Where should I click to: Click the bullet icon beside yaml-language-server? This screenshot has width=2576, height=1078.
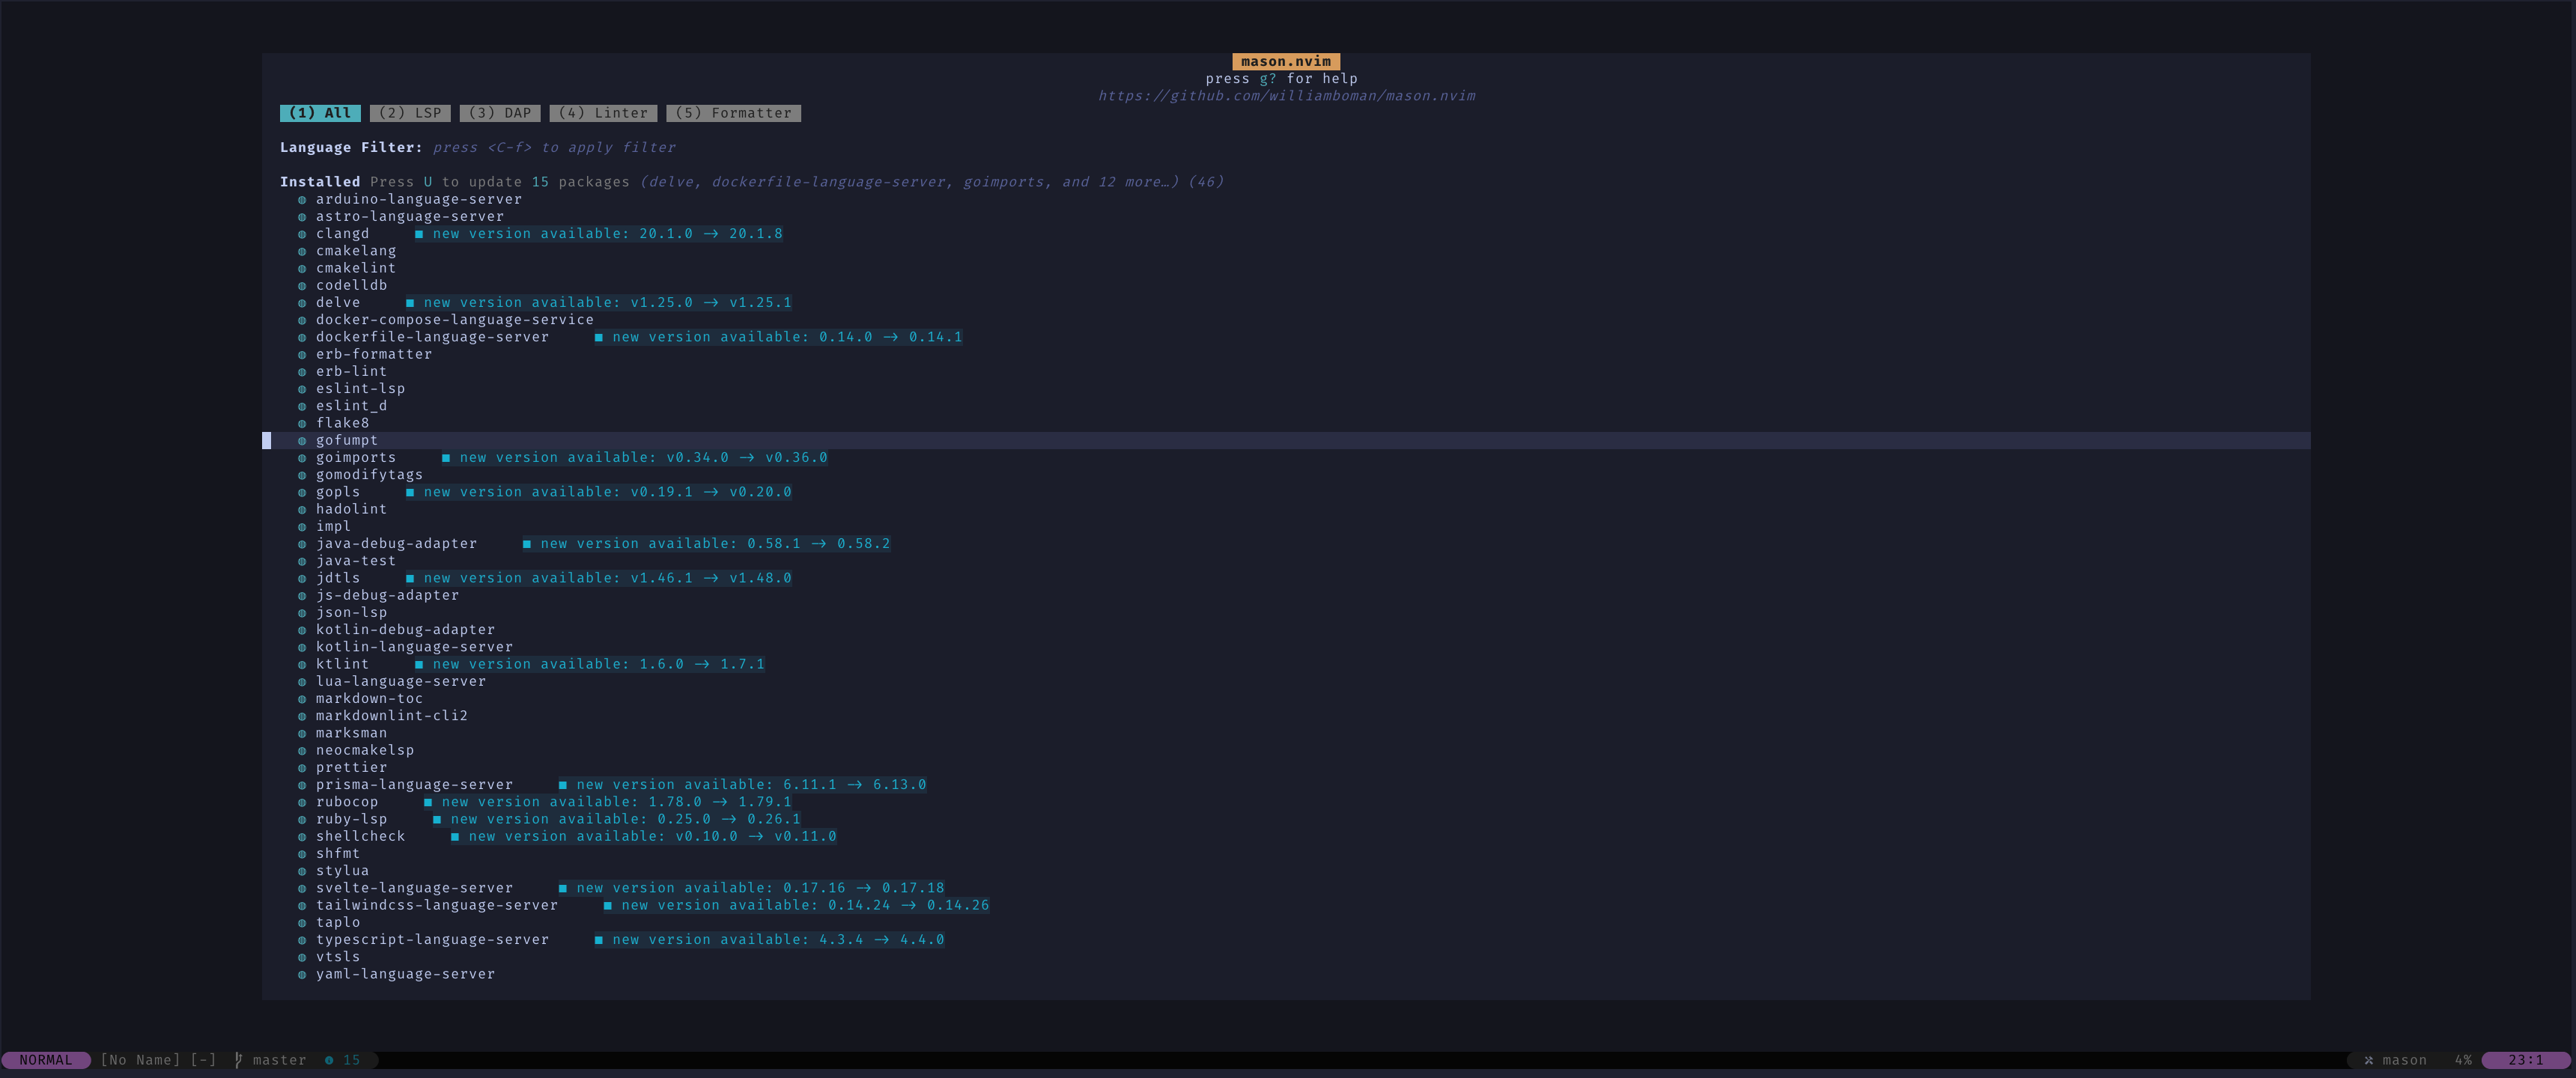click(302, 974)
